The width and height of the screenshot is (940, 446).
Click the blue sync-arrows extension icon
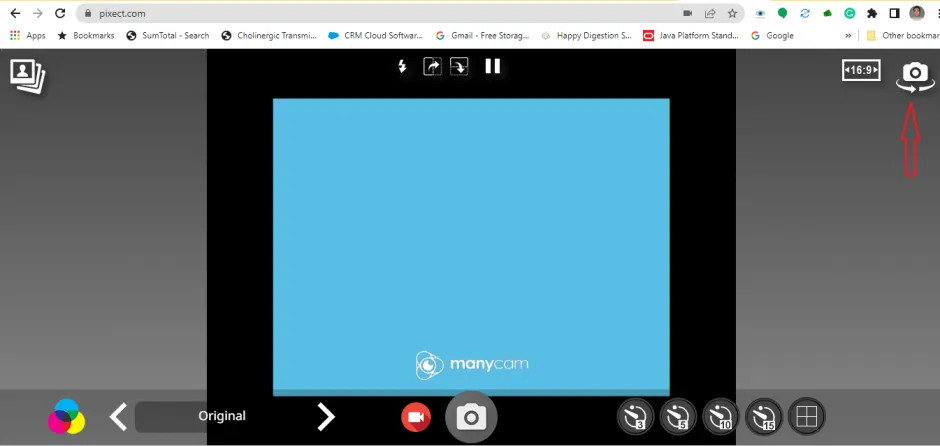pos(805,13)
